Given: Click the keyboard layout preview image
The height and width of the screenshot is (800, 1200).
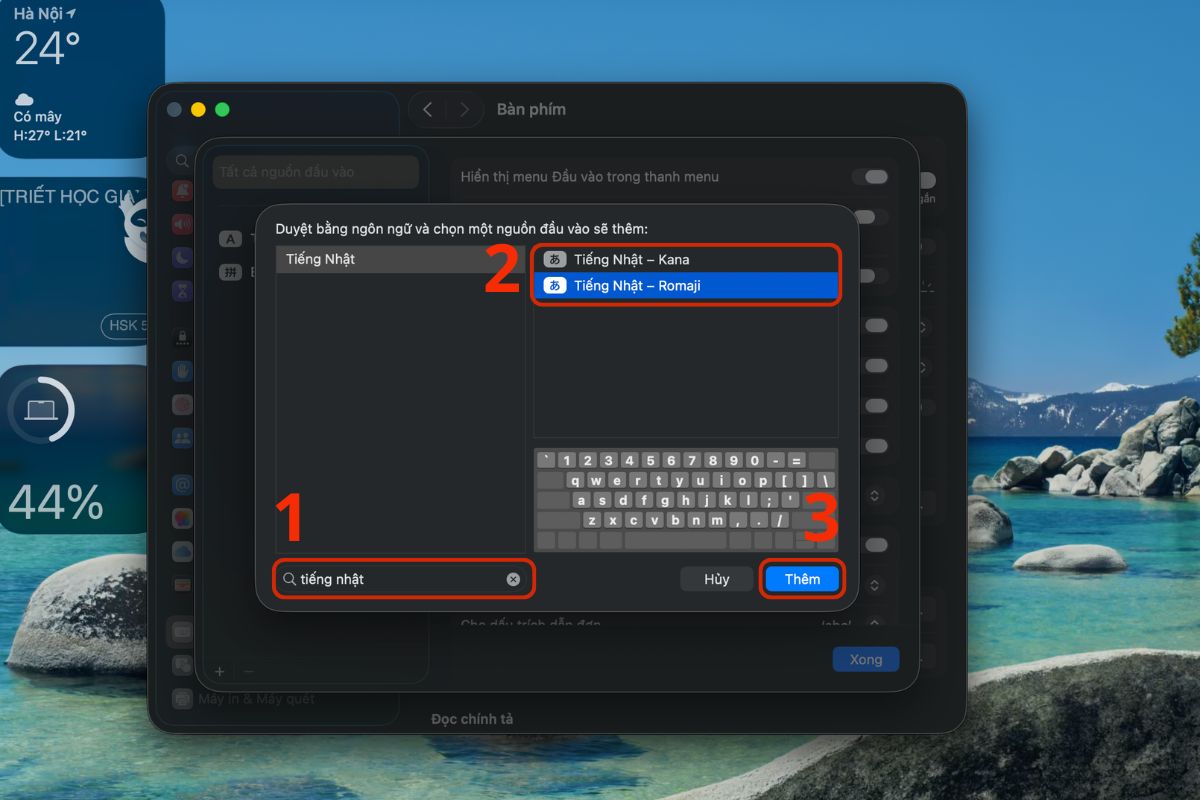Looking at the screenshot, I should 686,500.
